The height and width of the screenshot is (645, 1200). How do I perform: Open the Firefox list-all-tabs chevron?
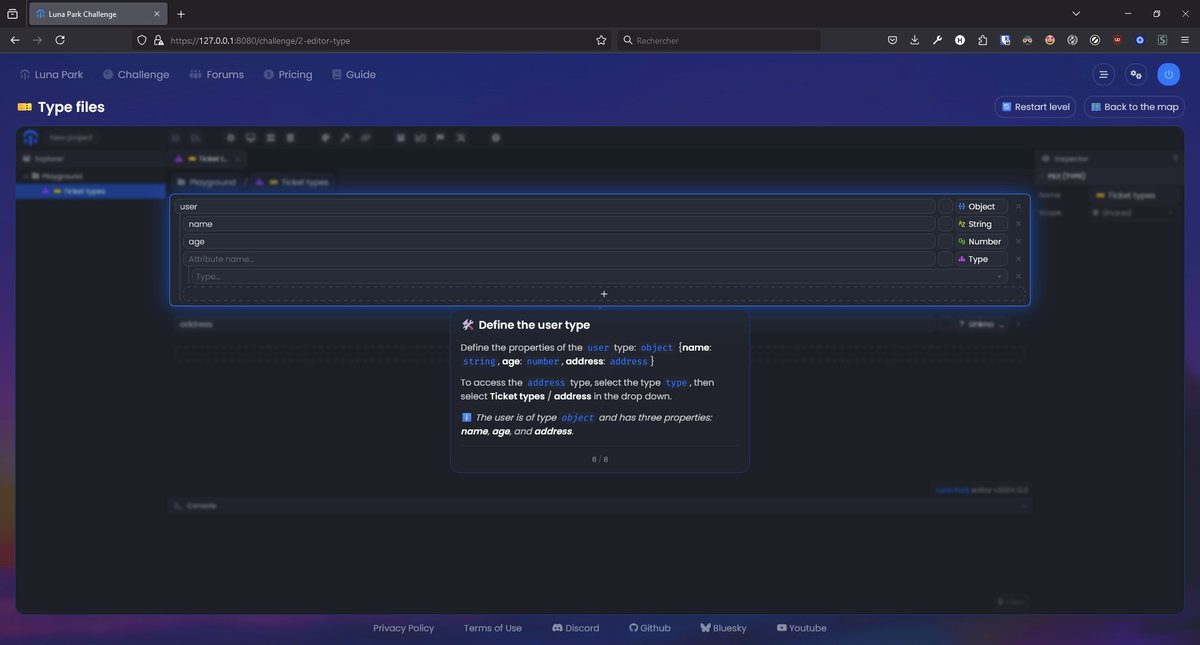1076,14
